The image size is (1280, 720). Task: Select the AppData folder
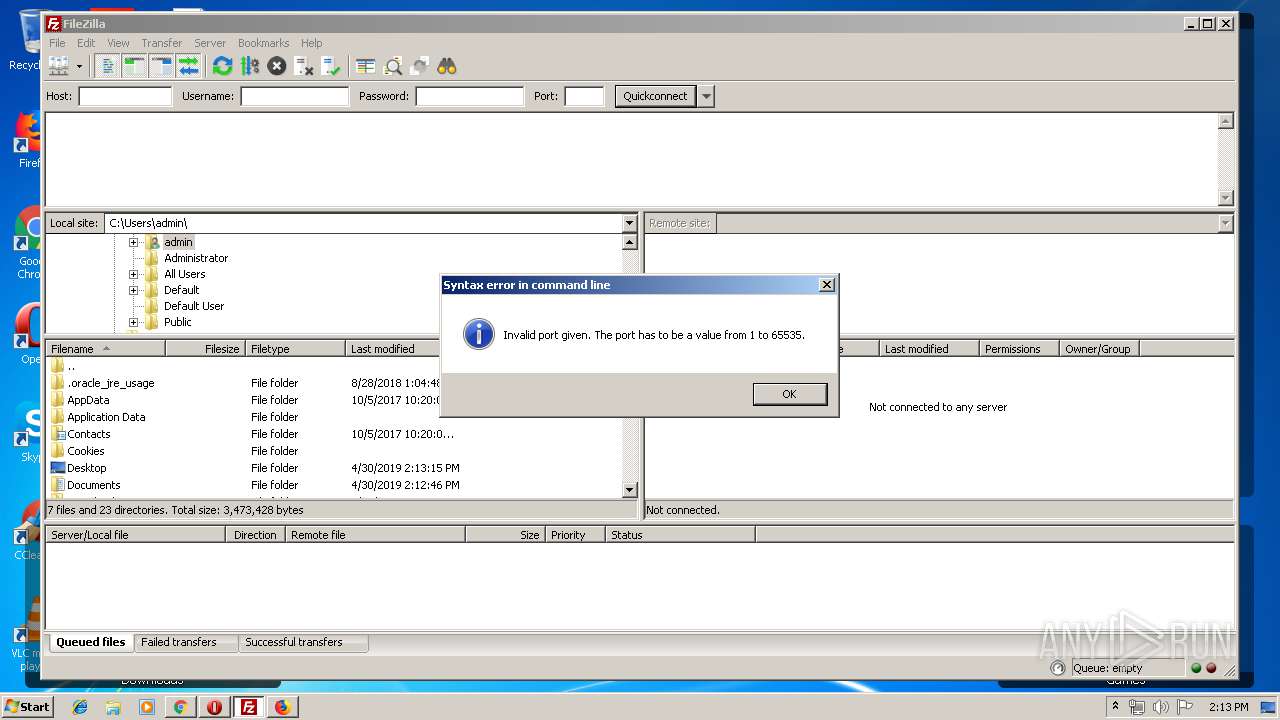88,400
